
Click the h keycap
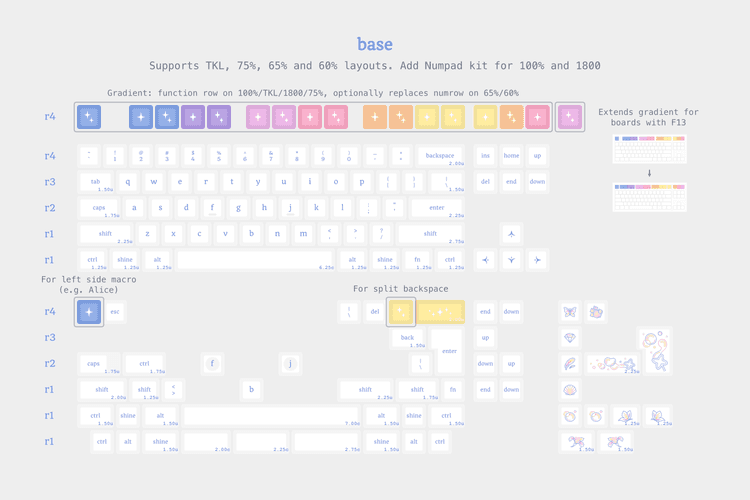[x=264, y=208]
